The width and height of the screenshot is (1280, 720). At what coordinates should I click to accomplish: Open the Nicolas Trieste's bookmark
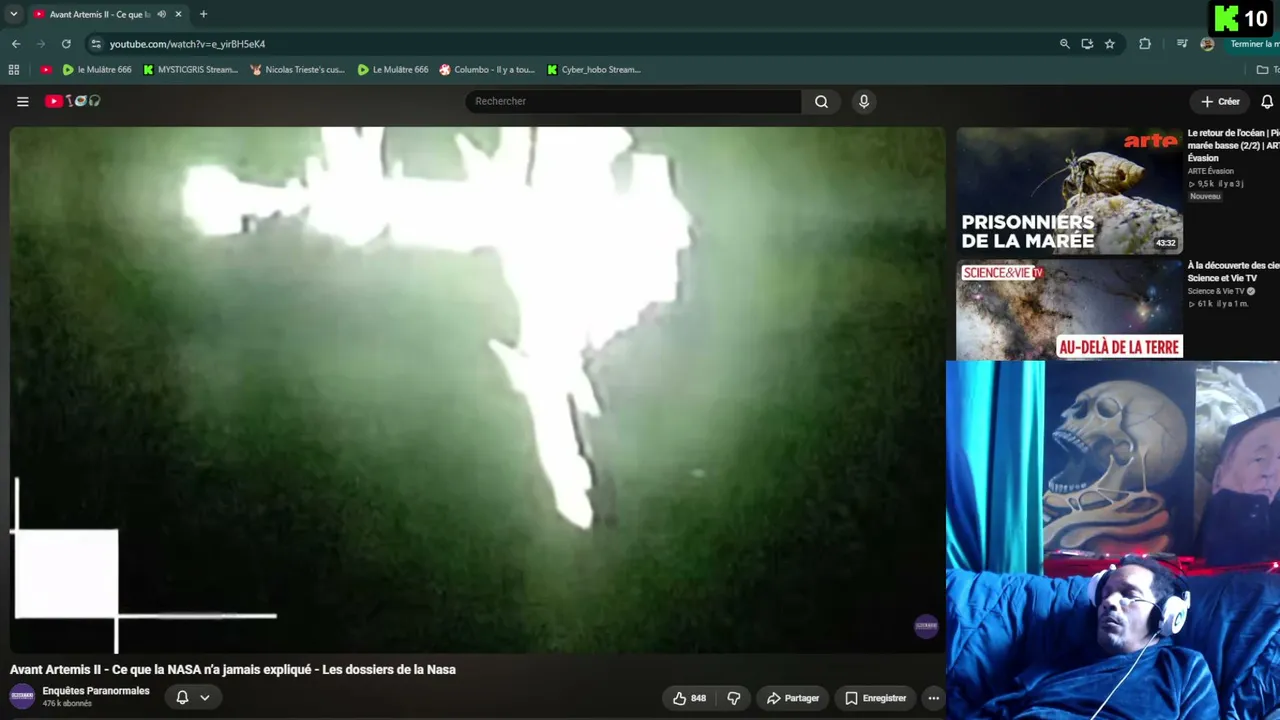coord(297,70)
